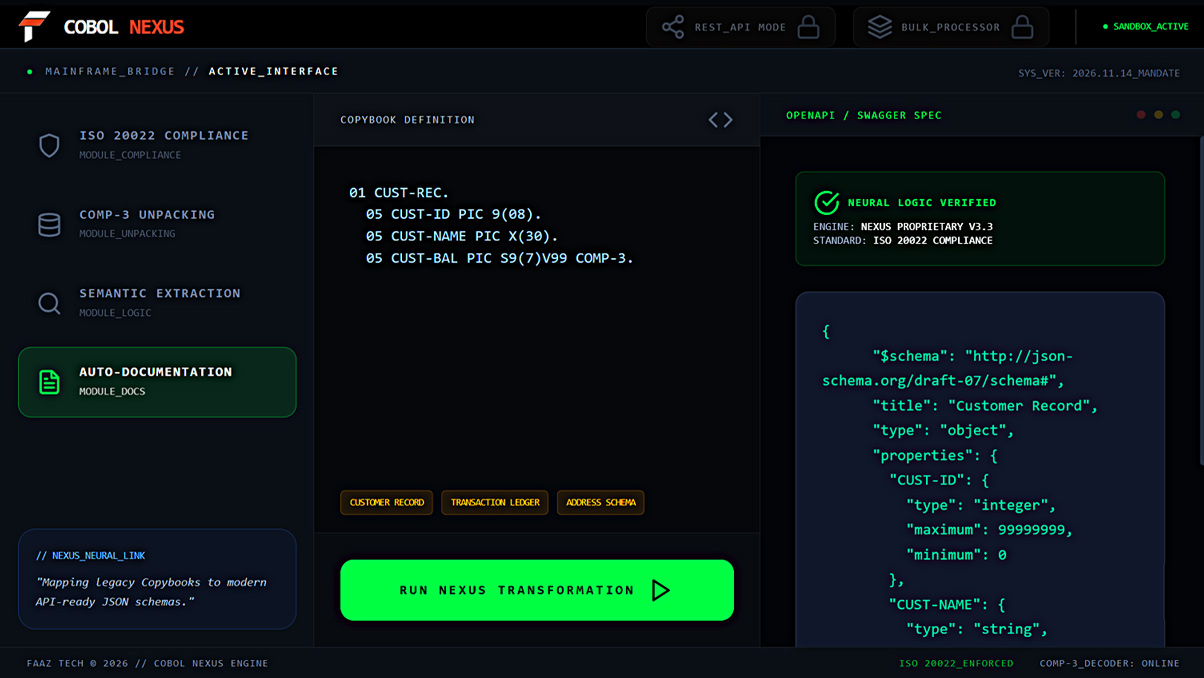Click the "minimum": 0 JSON line

(956, 555)
